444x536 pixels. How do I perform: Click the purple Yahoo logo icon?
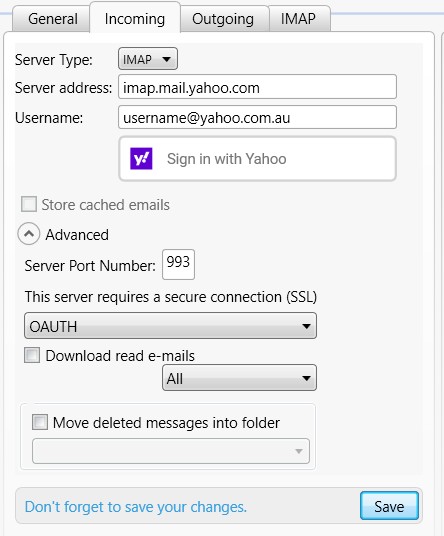(x=141, y=159)
